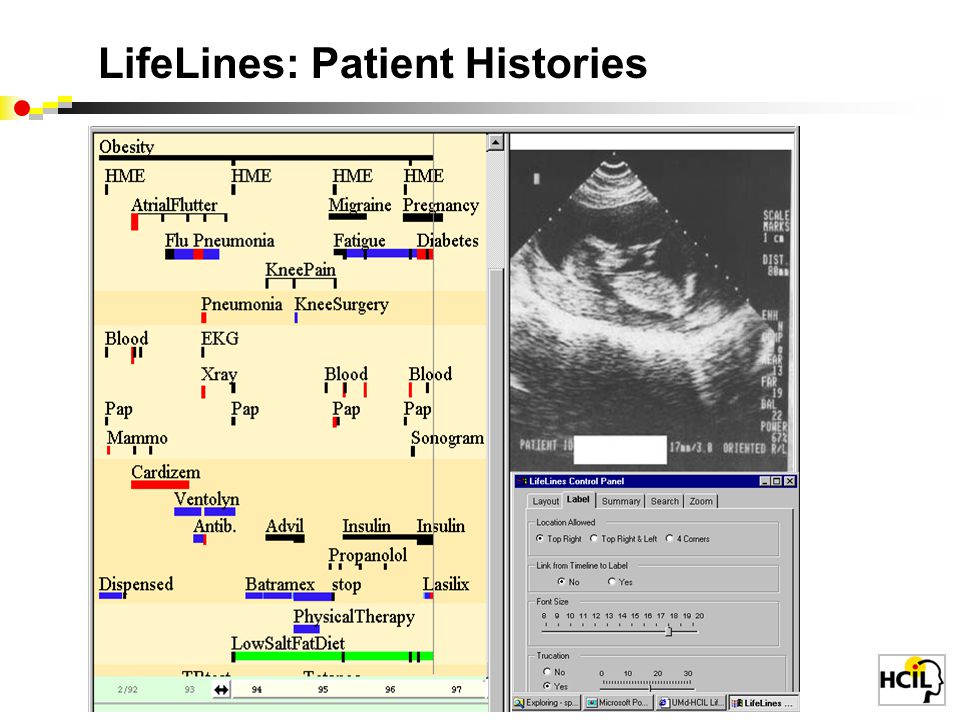Click year 97 on the timeline axis
Image resolution: width=960 pixels, height=720 pixels.
point(457,689)
